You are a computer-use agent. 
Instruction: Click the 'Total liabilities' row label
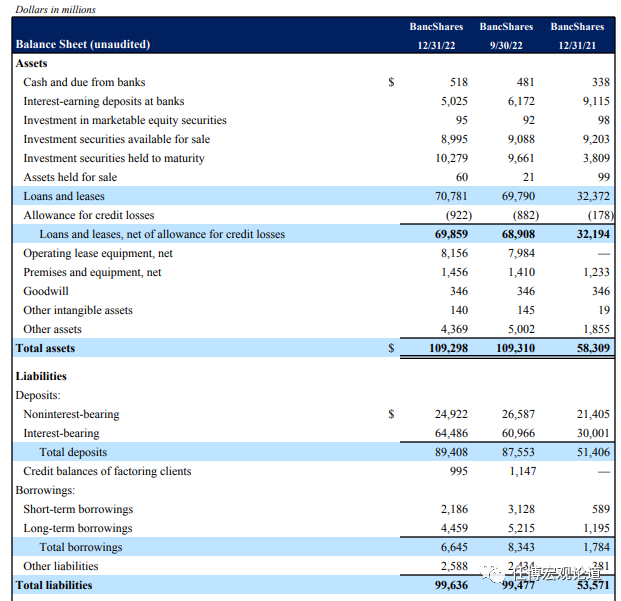coord(54,585)
